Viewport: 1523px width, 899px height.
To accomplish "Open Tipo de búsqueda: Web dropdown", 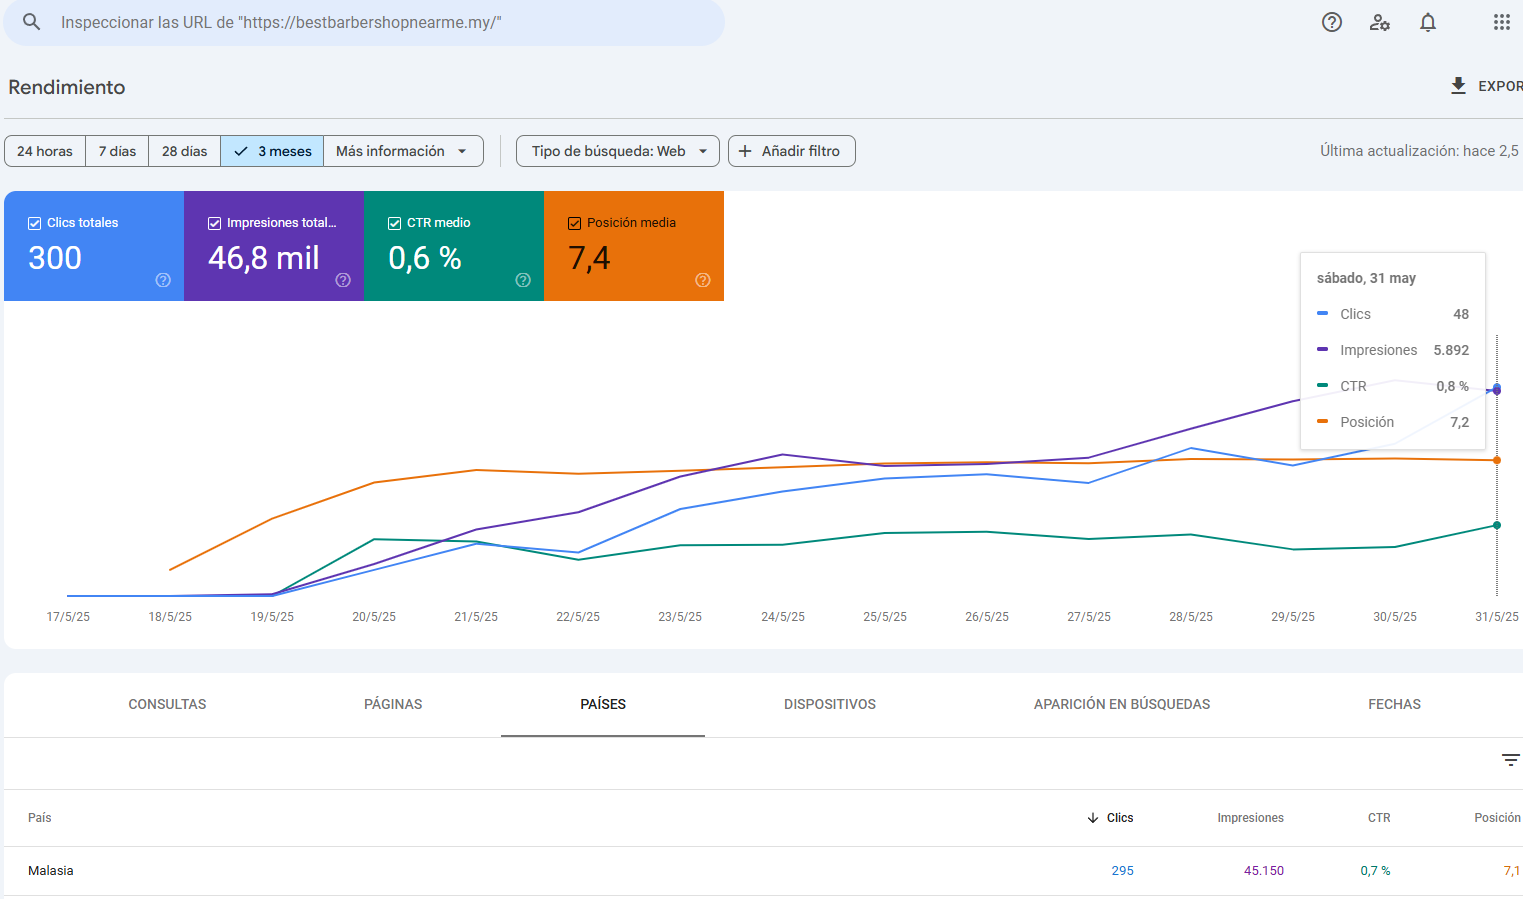I will point(618,151).
